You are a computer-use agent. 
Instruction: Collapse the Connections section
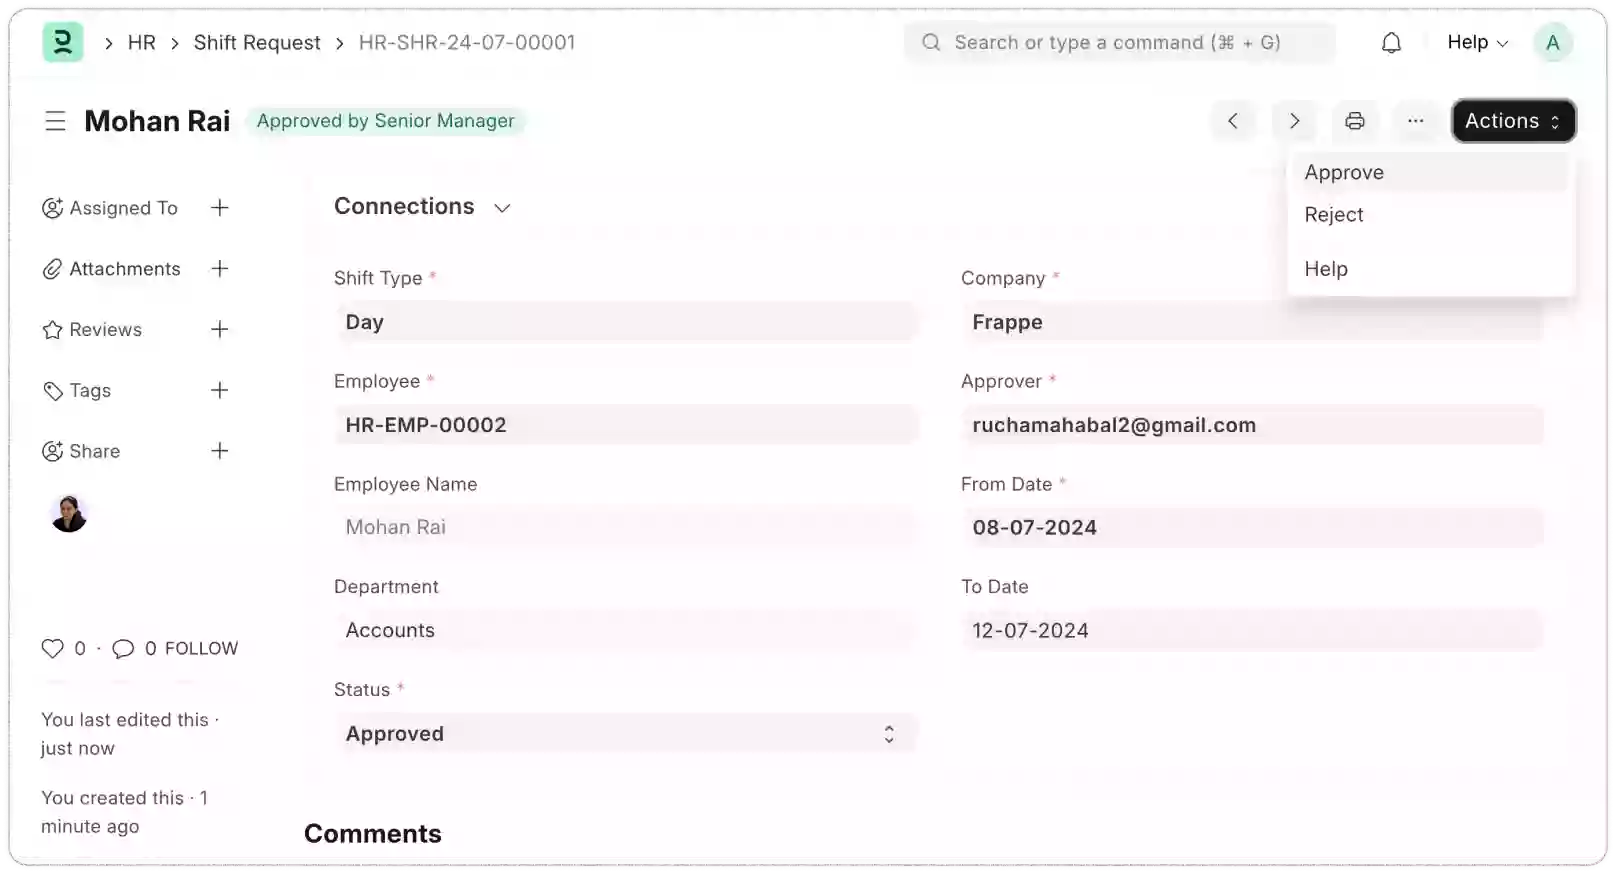coord(503,207)
